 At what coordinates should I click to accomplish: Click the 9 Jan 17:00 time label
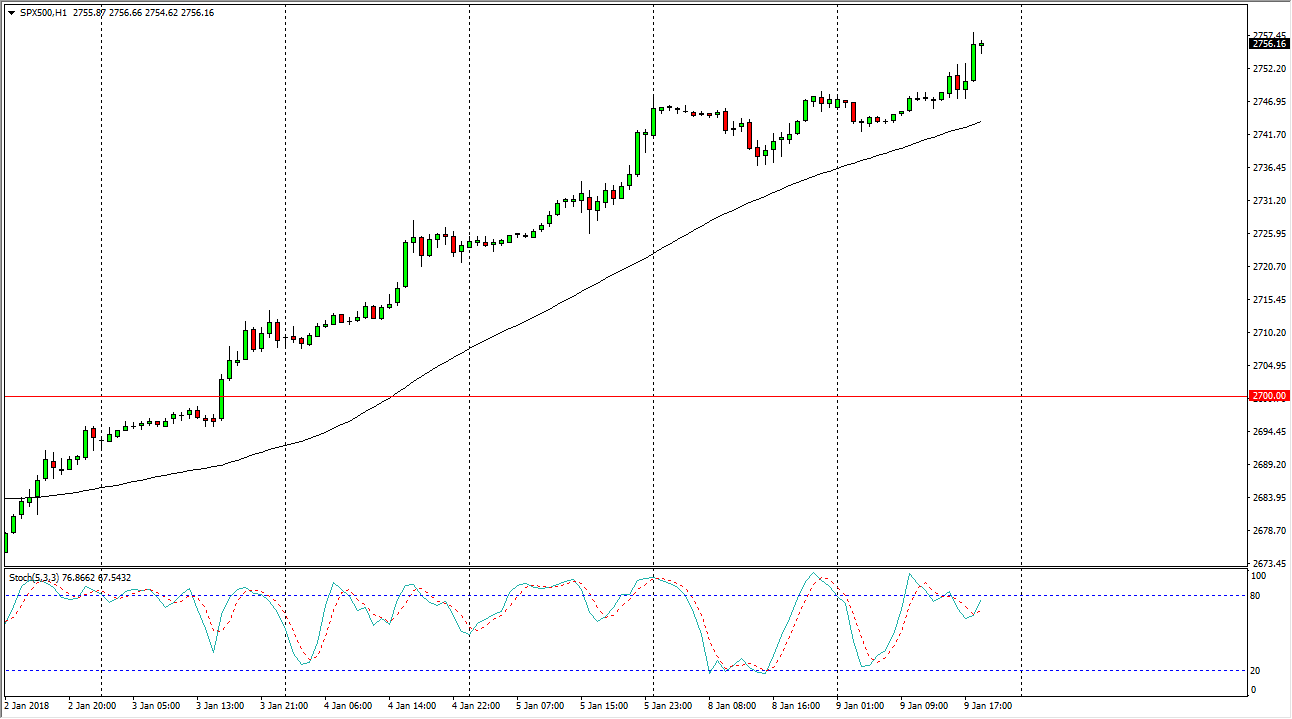pos(989,706)
